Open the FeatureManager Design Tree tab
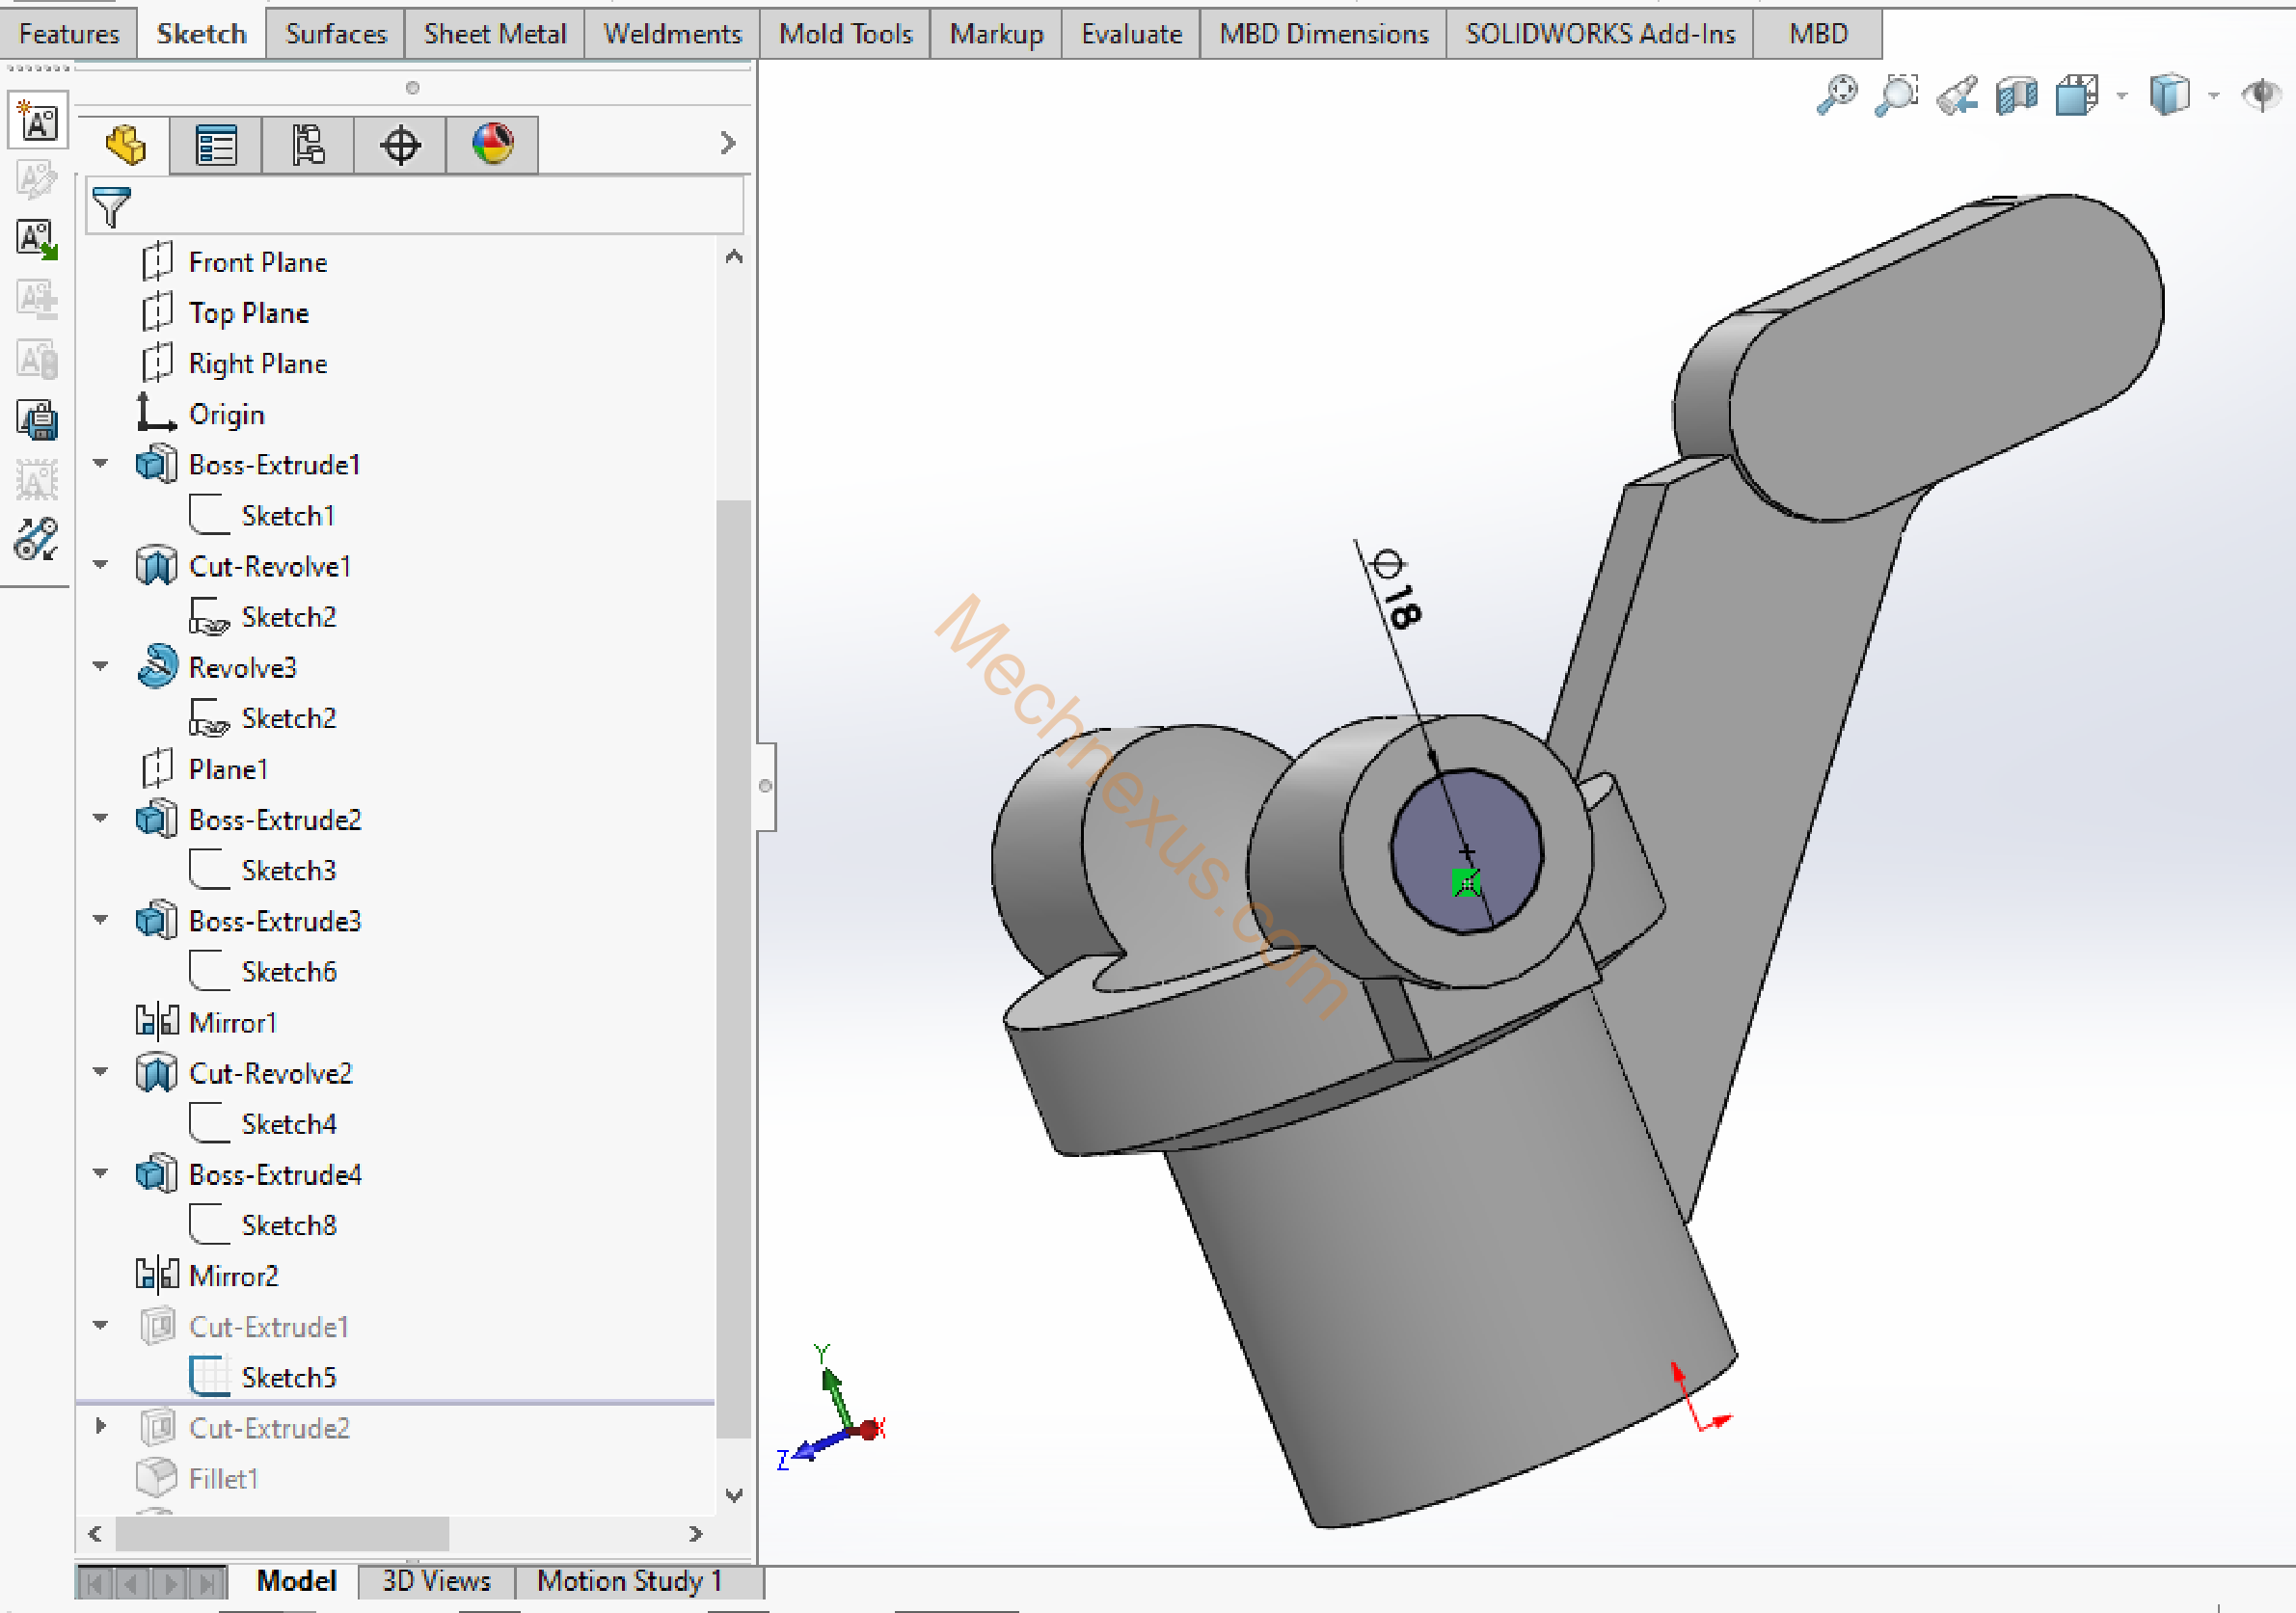 [x=125, y=146]
